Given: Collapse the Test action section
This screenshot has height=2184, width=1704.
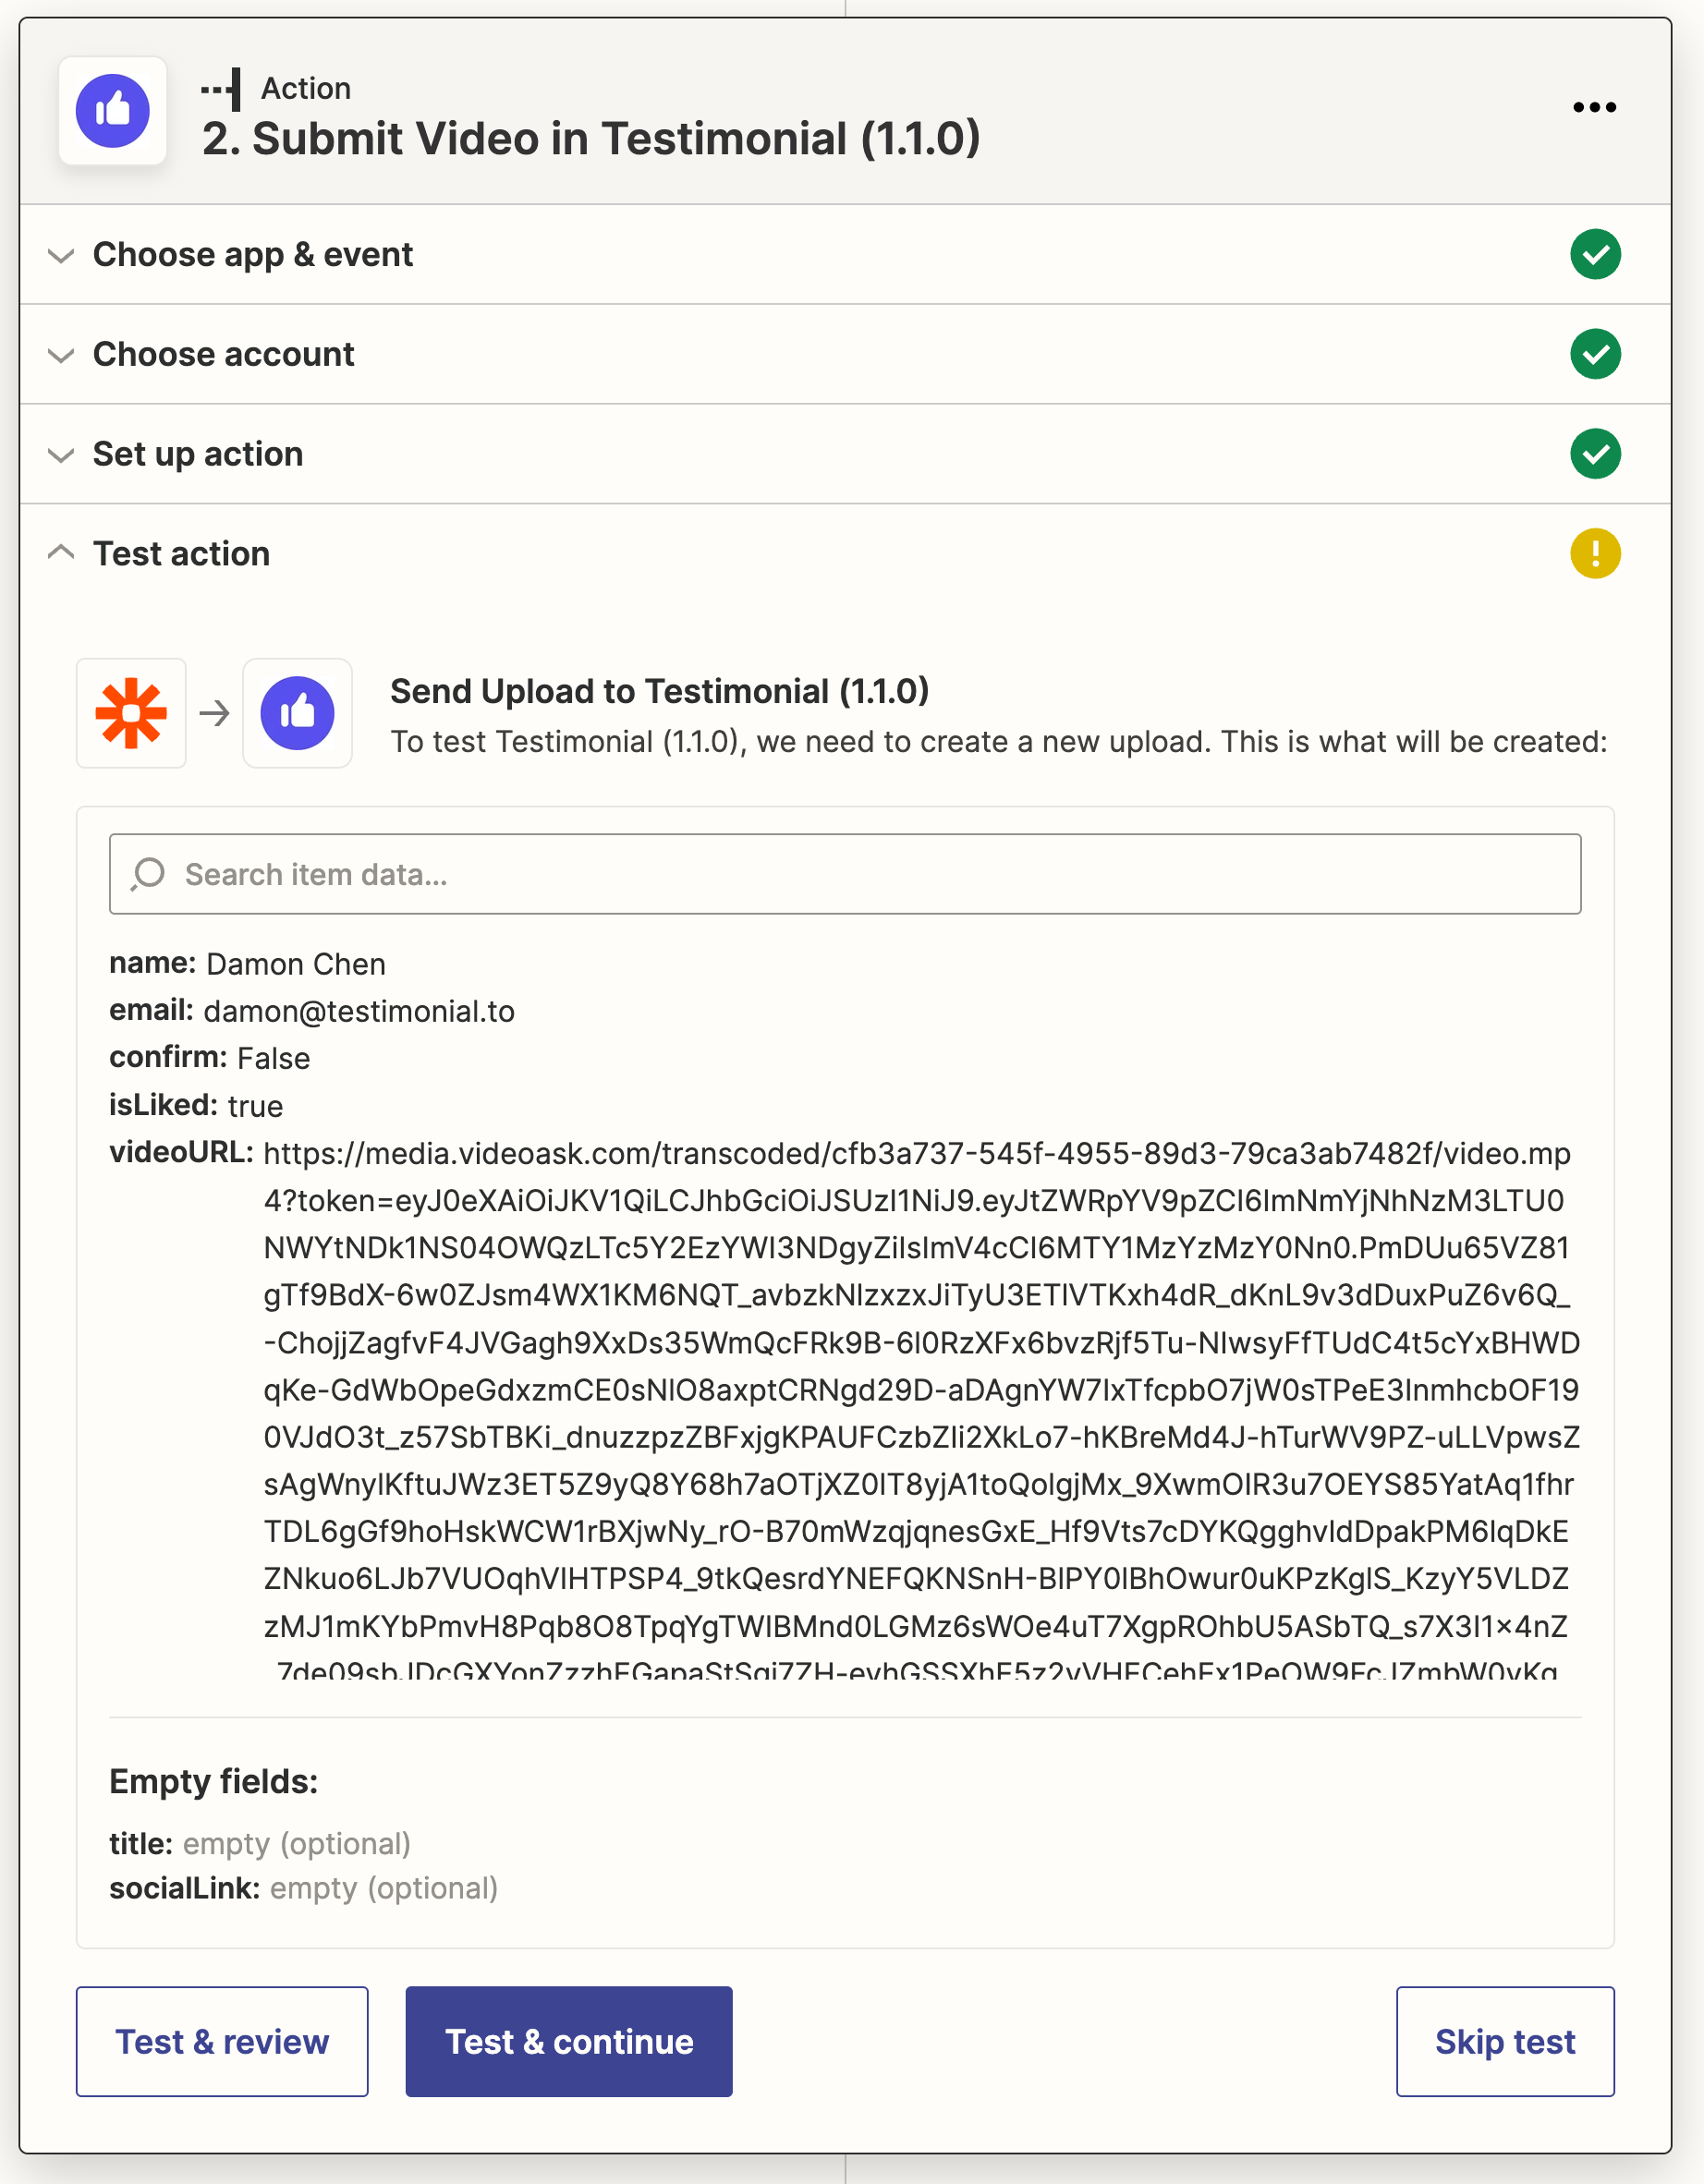Looking at the screenshot, I should pyautogui.click(x=181, y=554).
